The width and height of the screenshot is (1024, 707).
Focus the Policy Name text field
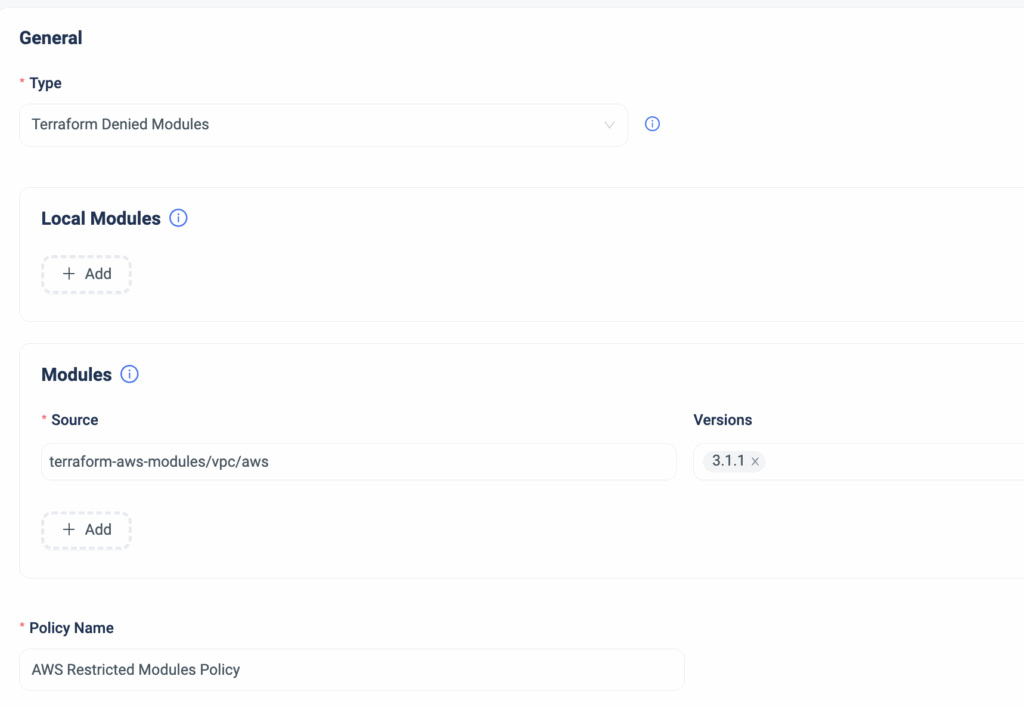click(351, 669)
